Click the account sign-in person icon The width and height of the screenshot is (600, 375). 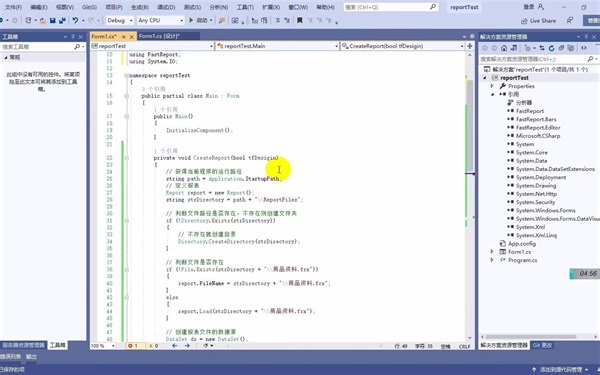point(541,7)
